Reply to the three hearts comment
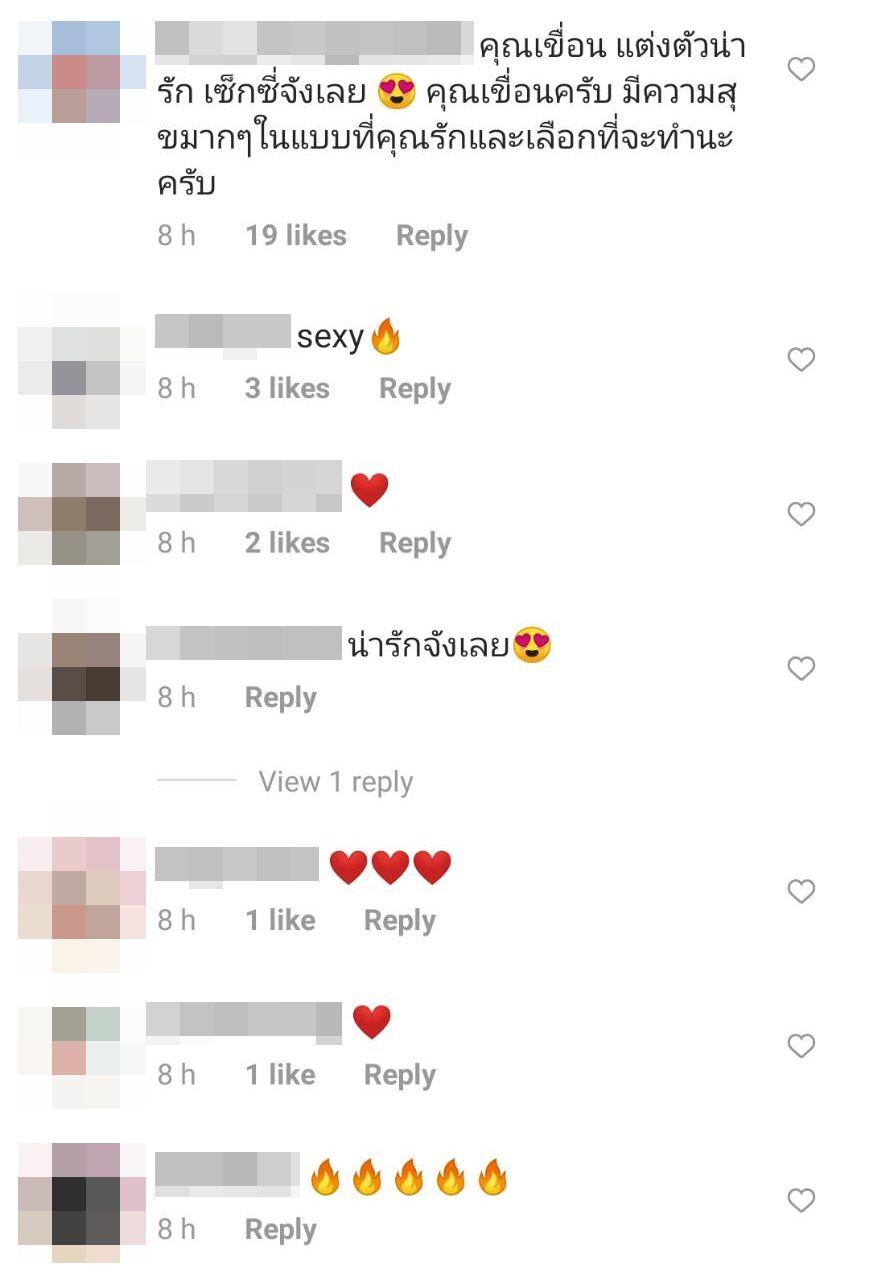869x1279 pixels. (400, 921)
